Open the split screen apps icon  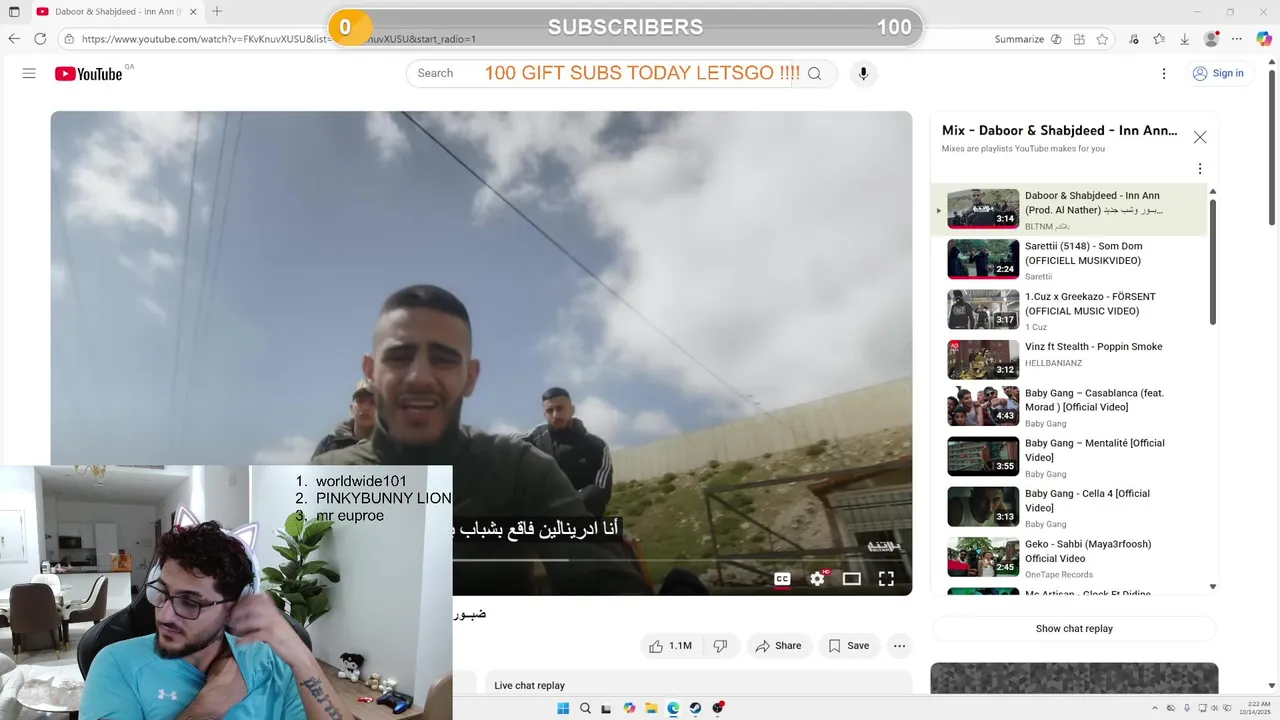[1079, 39]
